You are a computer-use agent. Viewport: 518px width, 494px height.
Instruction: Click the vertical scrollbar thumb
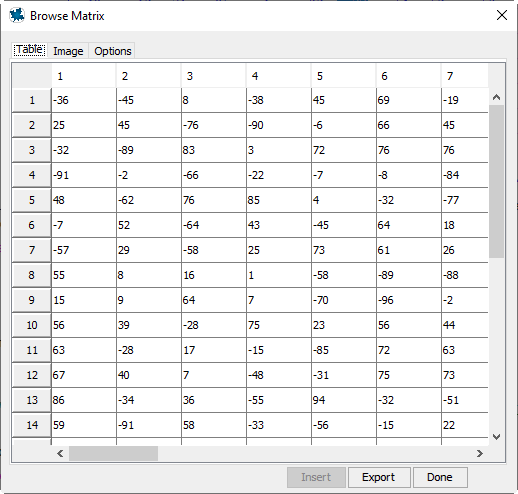tap(496, 181)
